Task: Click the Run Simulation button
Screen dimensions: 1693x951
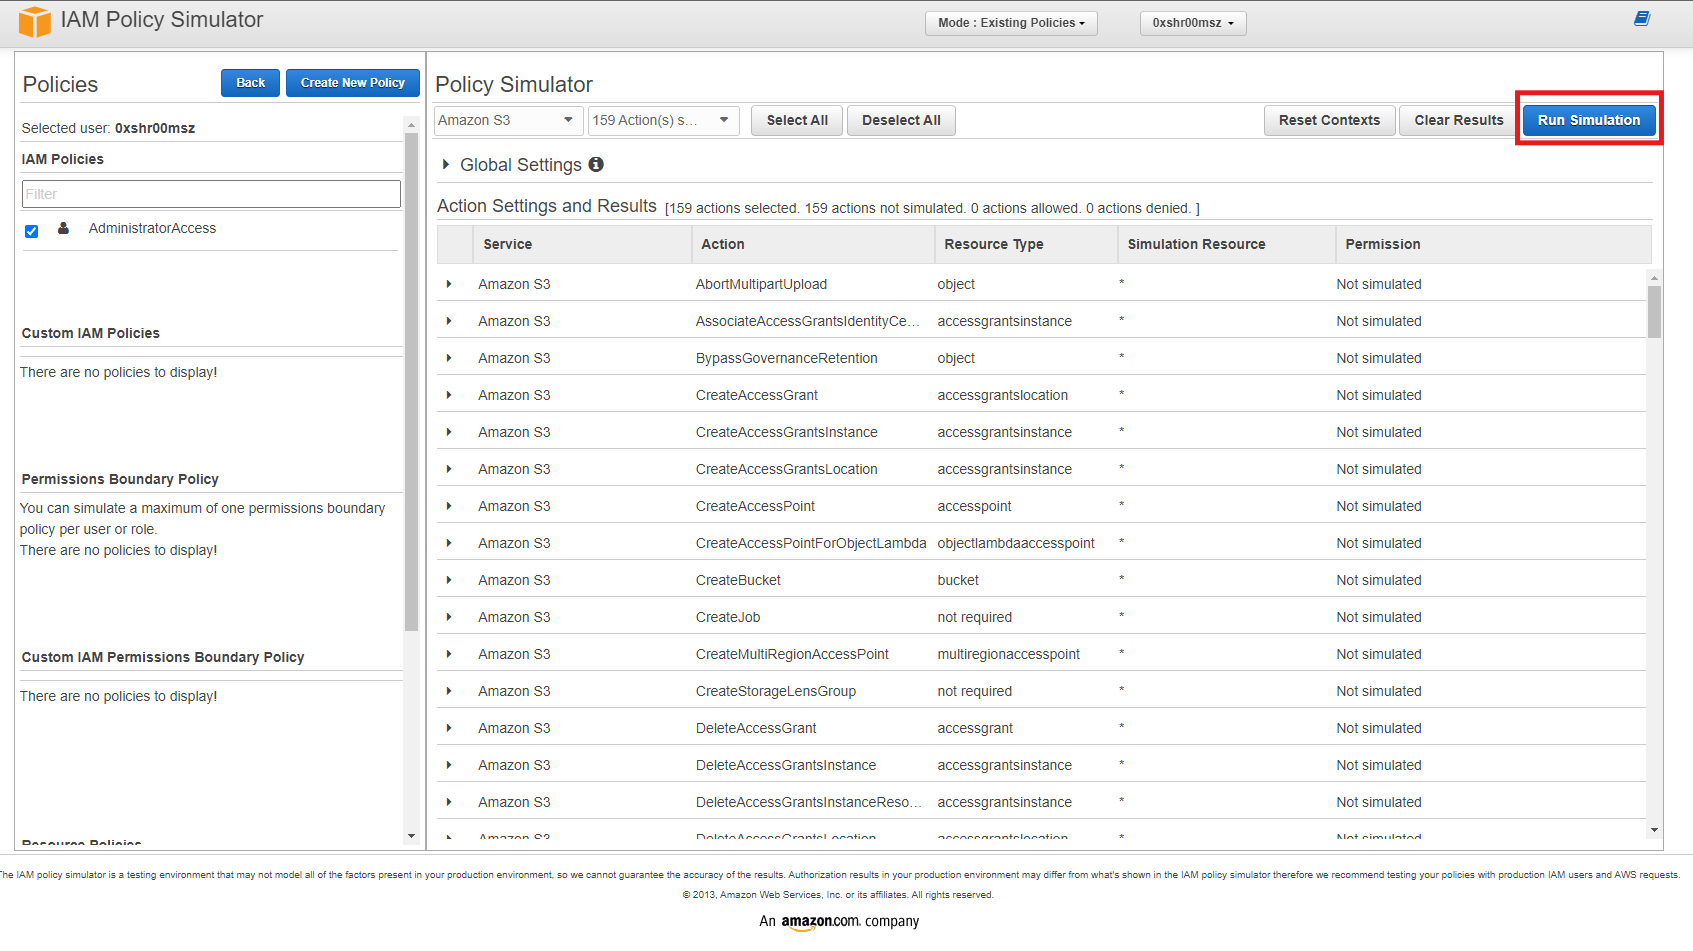Action: click(x=1588, y=120)
